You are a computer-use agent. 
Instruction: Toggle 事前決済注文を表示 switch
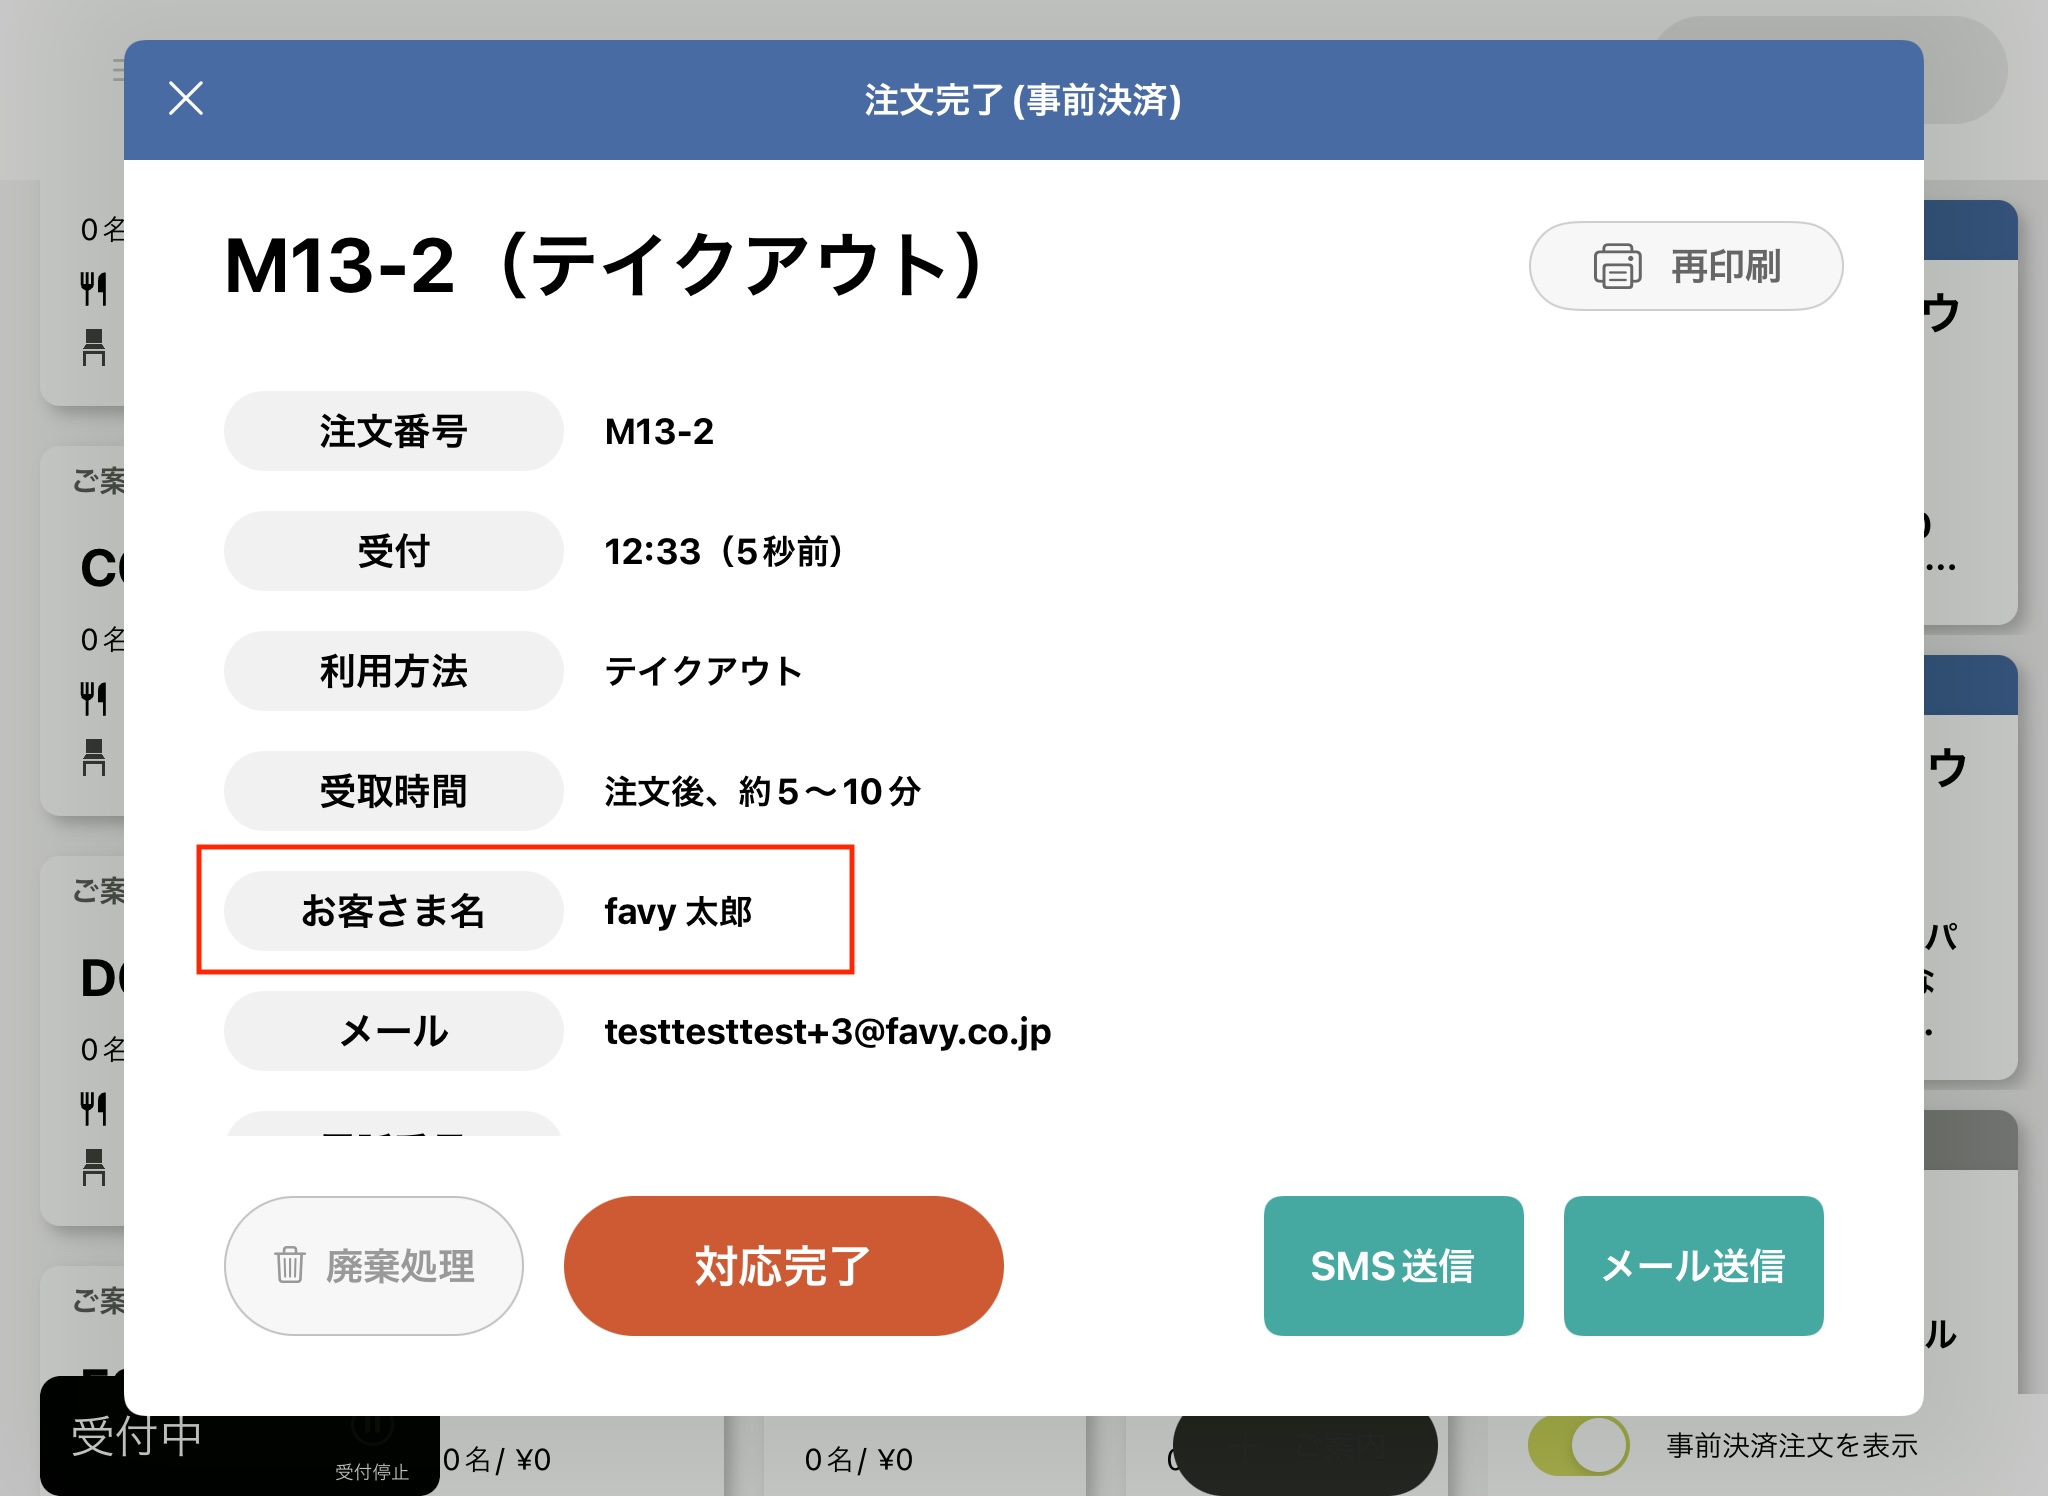[x=1578, y=1445]
